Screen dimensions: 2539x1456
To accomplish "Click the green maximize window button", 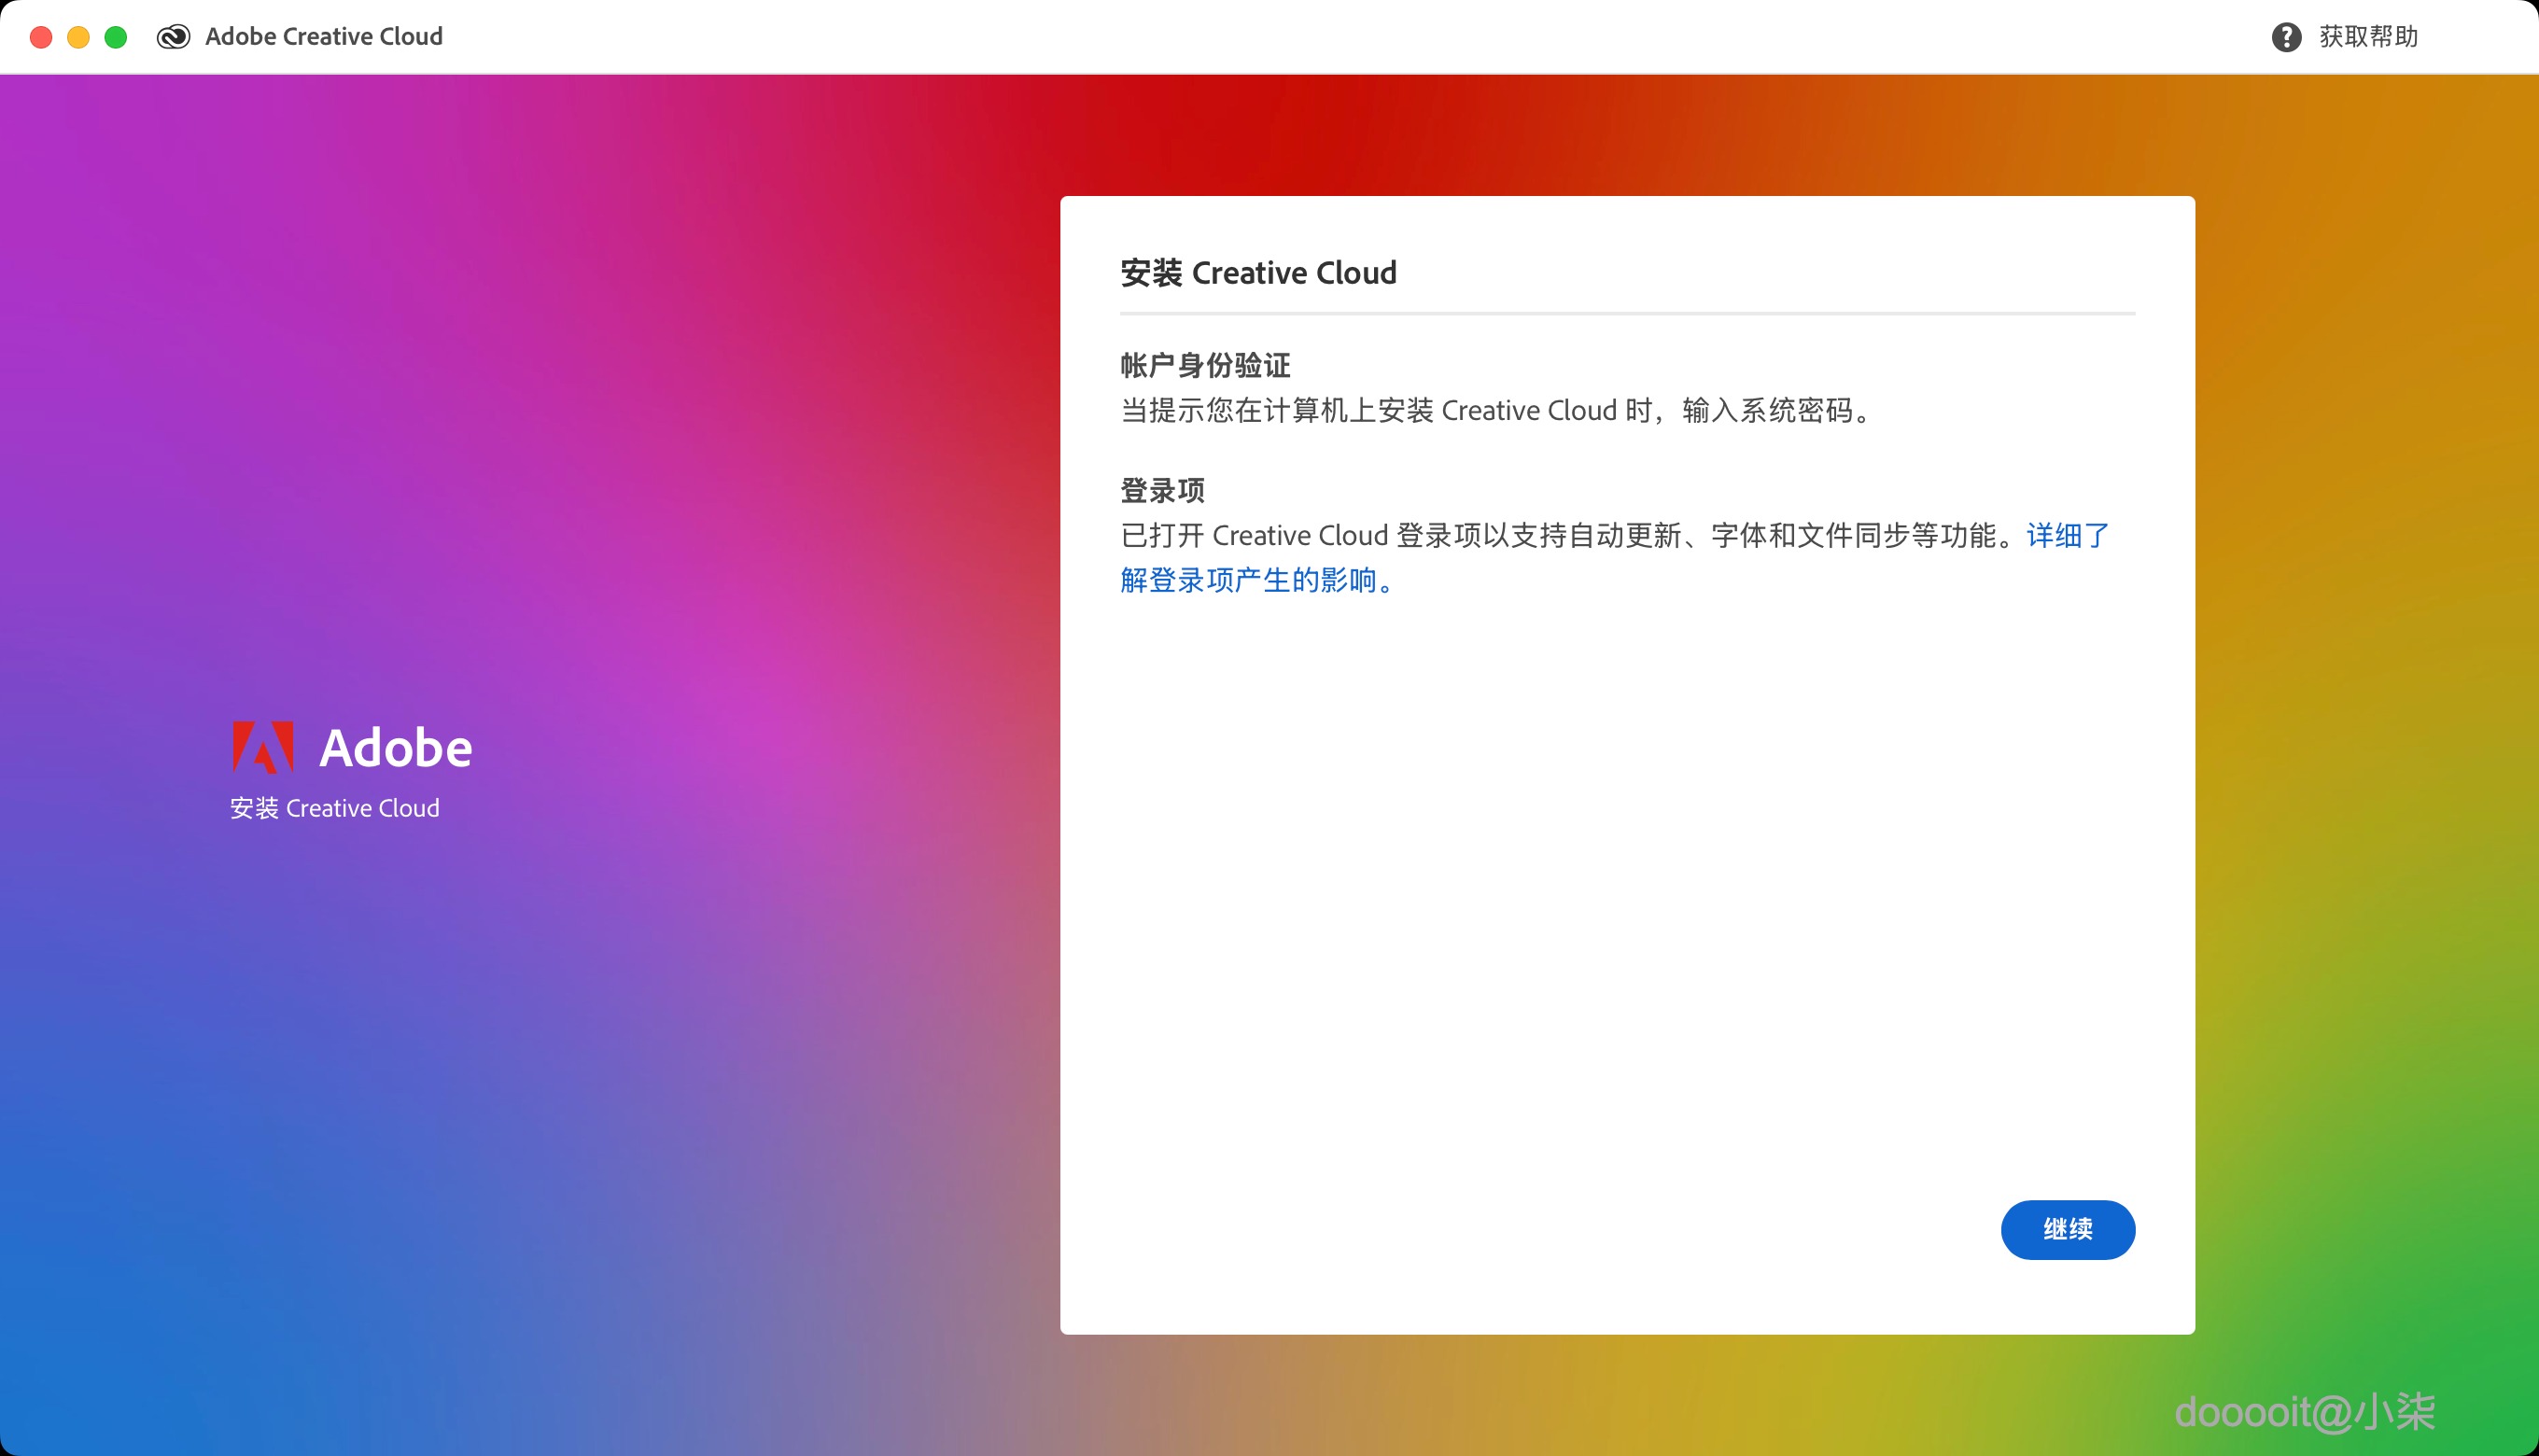I will point(117,36).
